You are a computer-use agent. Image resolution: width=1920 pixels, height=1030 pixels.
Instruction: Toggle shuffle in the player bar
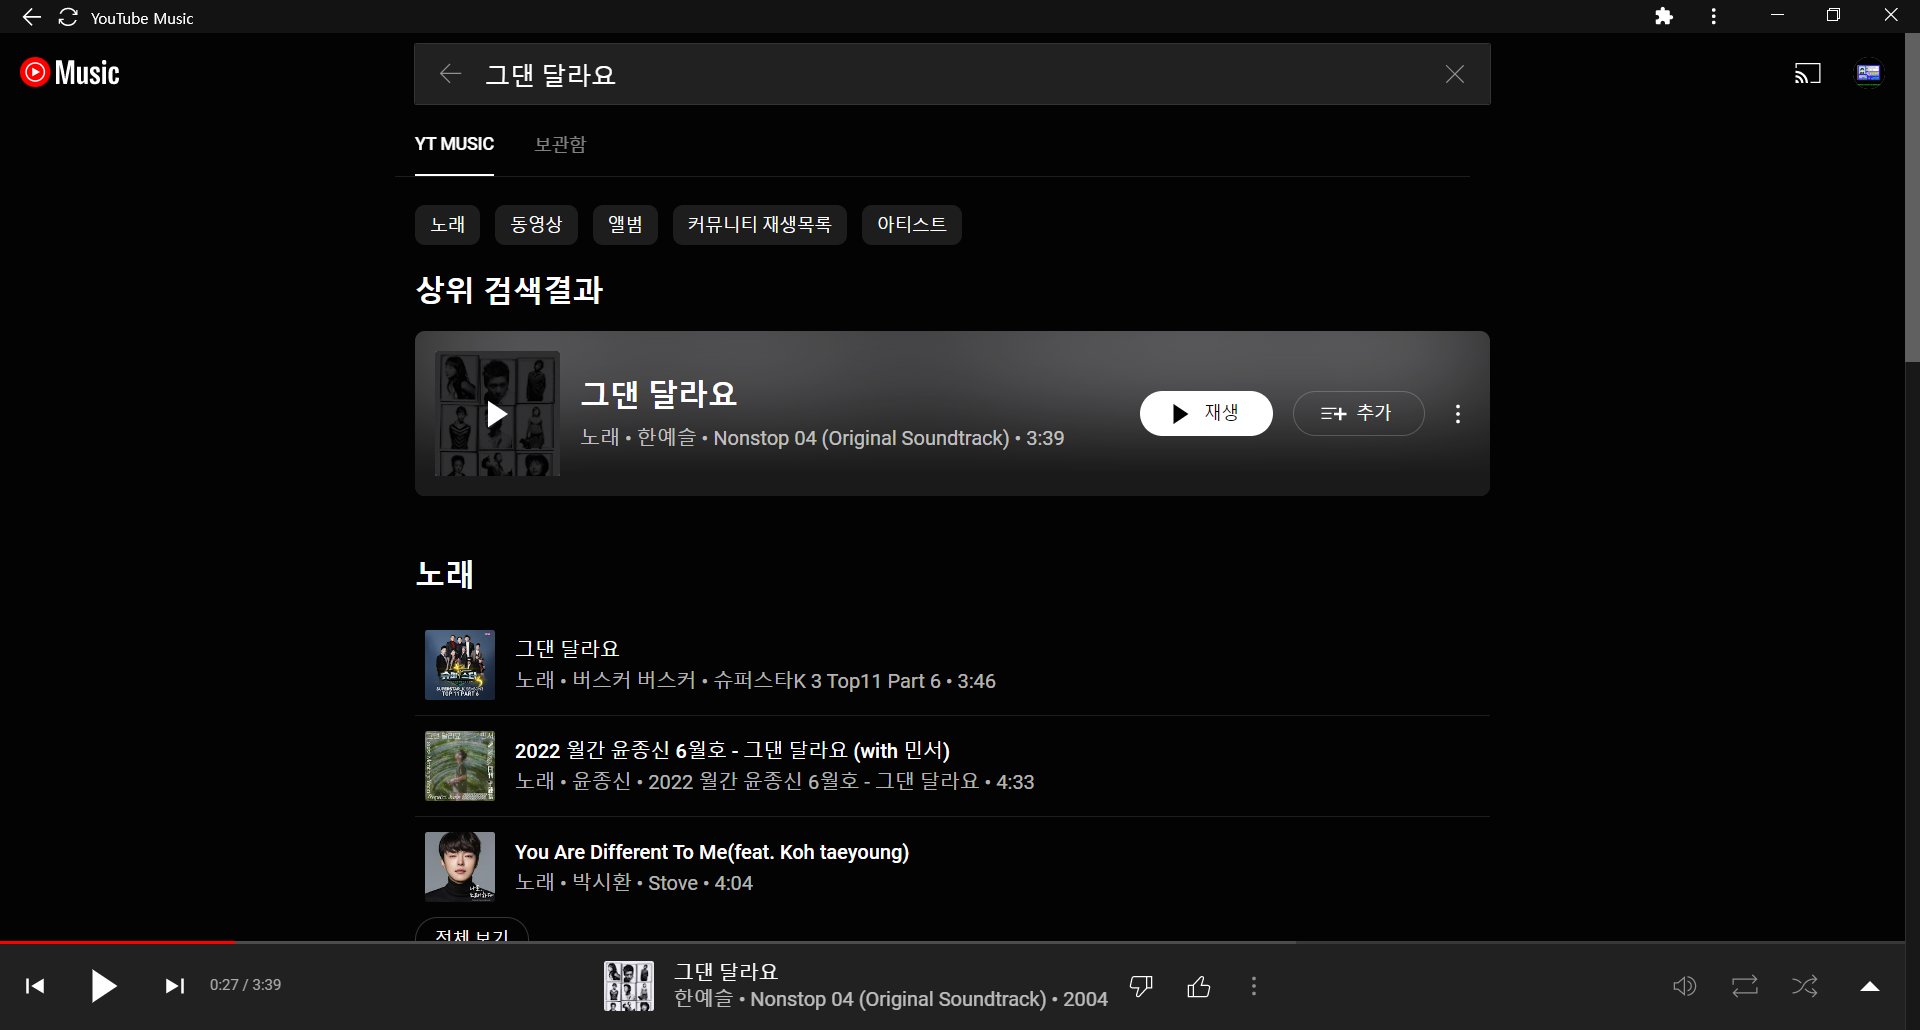tap(1805, 986)
